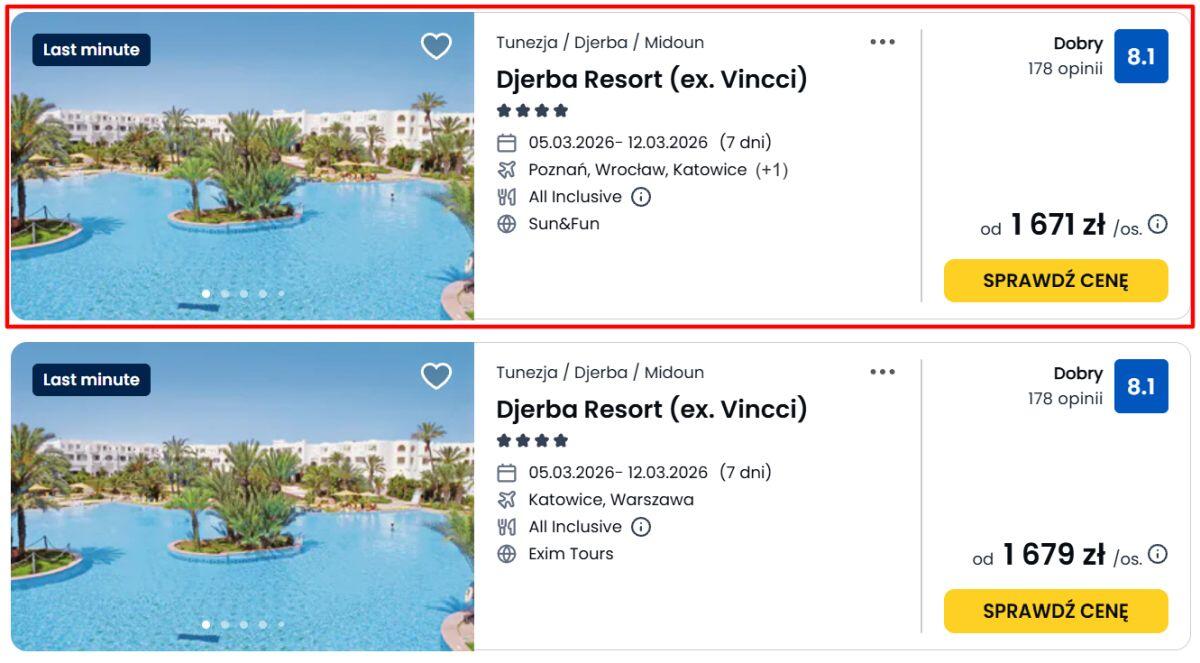Favorite the Exim Tours offer heart icon
This screenshot has width=1200, height=663.
436,376
